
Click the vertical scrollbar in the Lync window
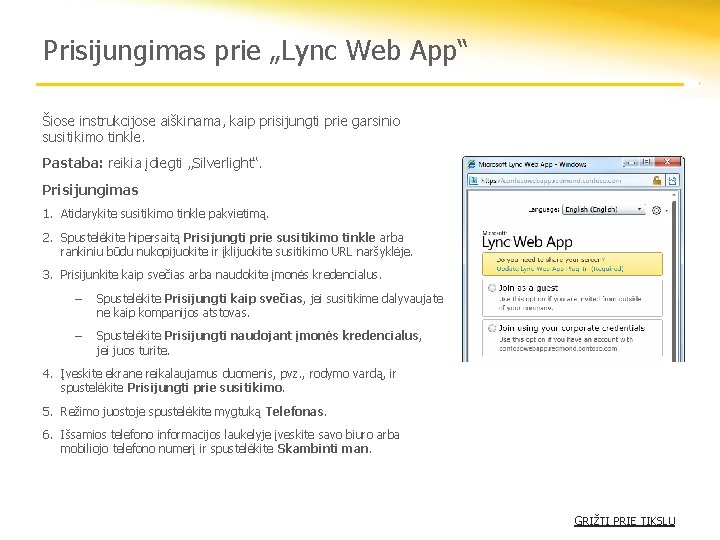(674, 280)
